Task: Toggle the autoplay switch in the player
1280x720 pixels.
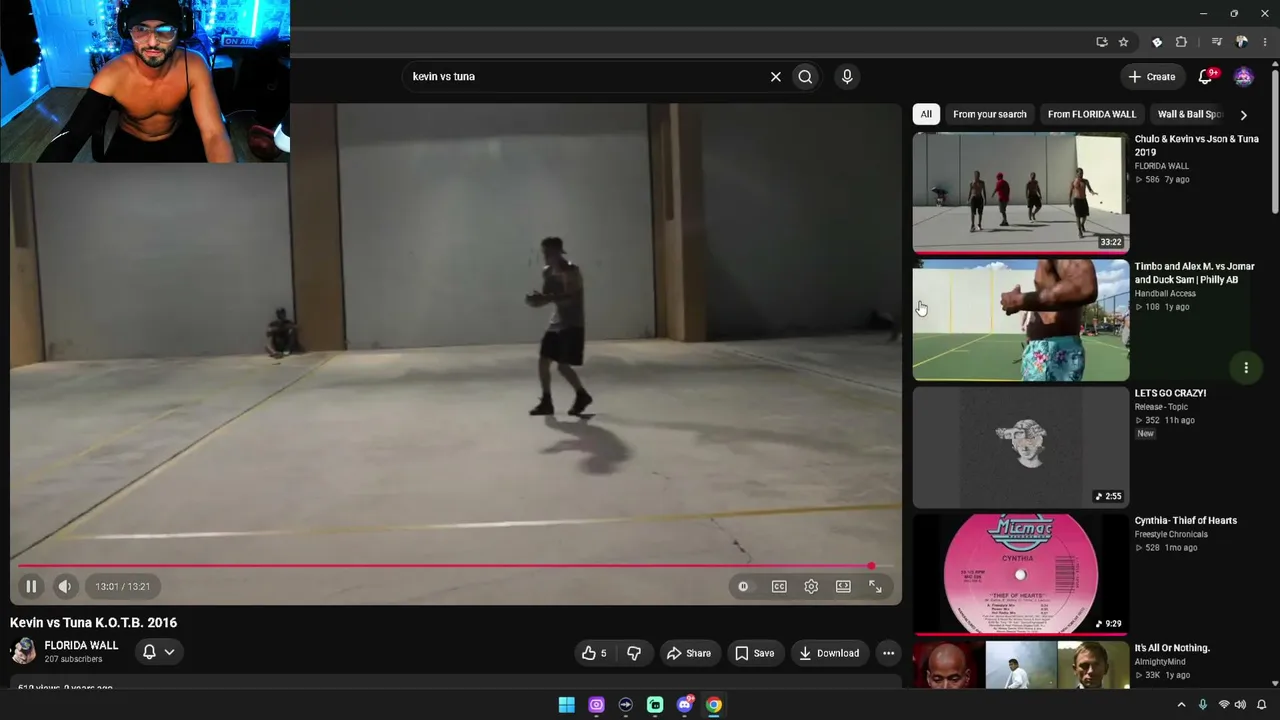Action: tap(743, 587)
